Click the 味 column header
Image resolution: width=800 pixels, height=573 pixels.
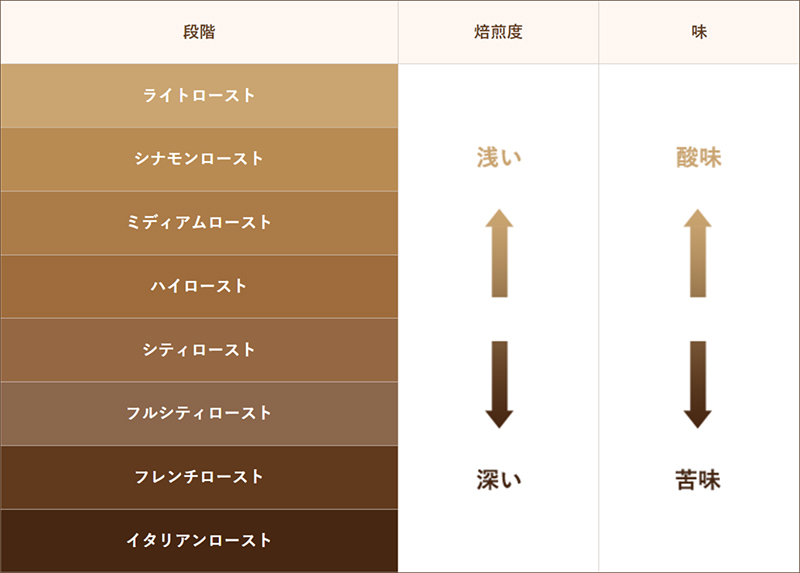[x=699, y=32]
